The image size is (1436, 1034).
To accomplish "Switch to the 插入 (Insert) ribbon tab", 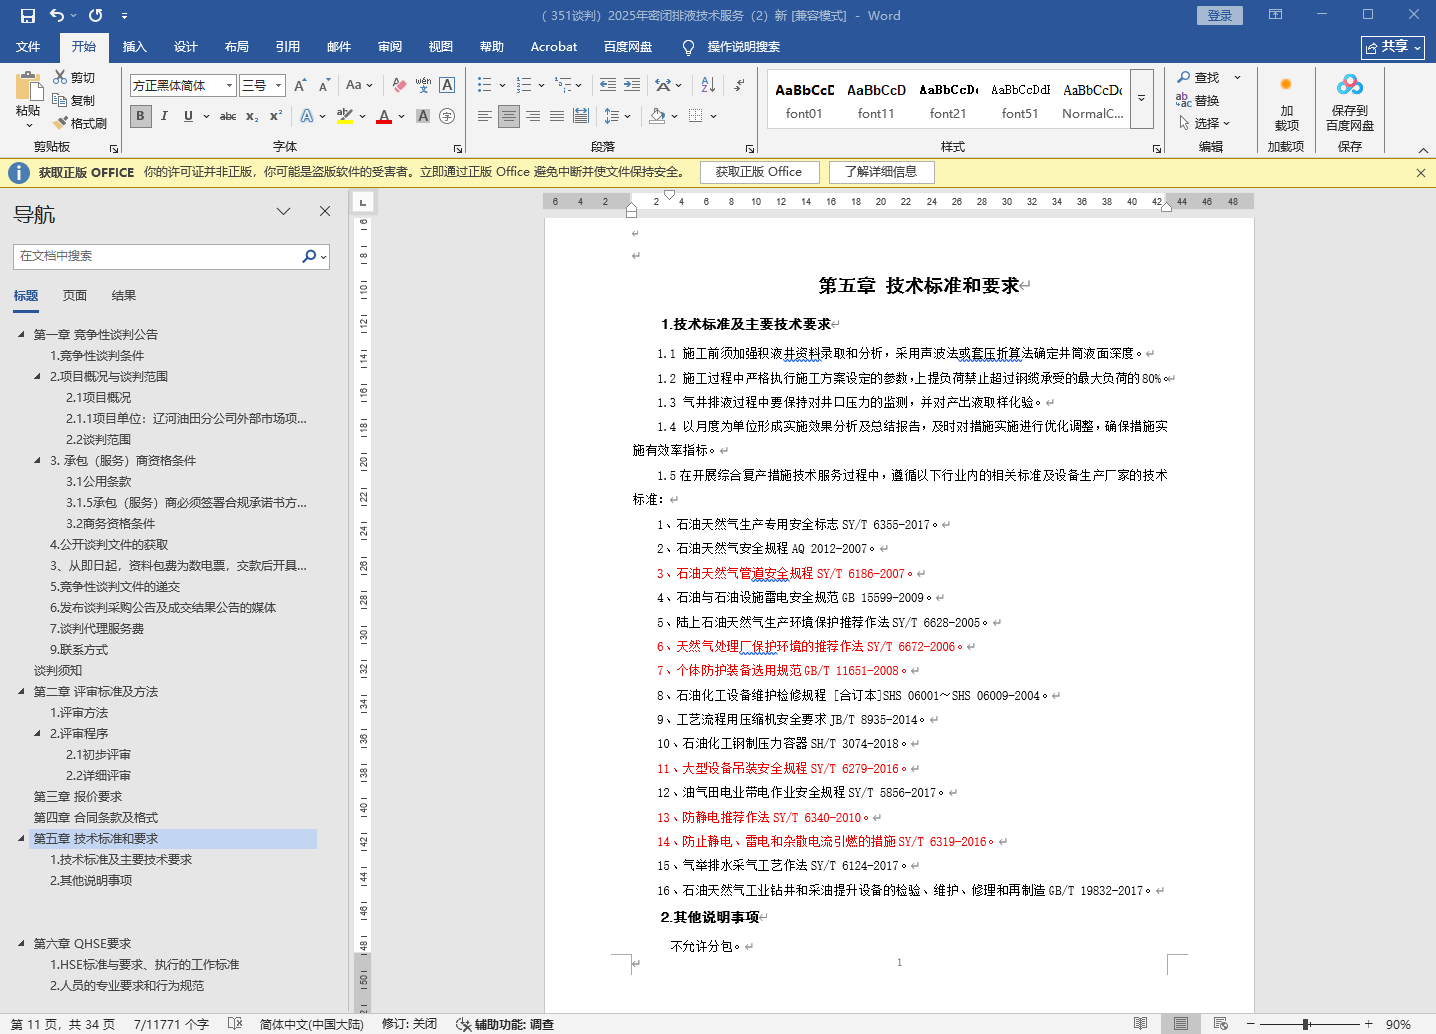I will click(134, 47).
